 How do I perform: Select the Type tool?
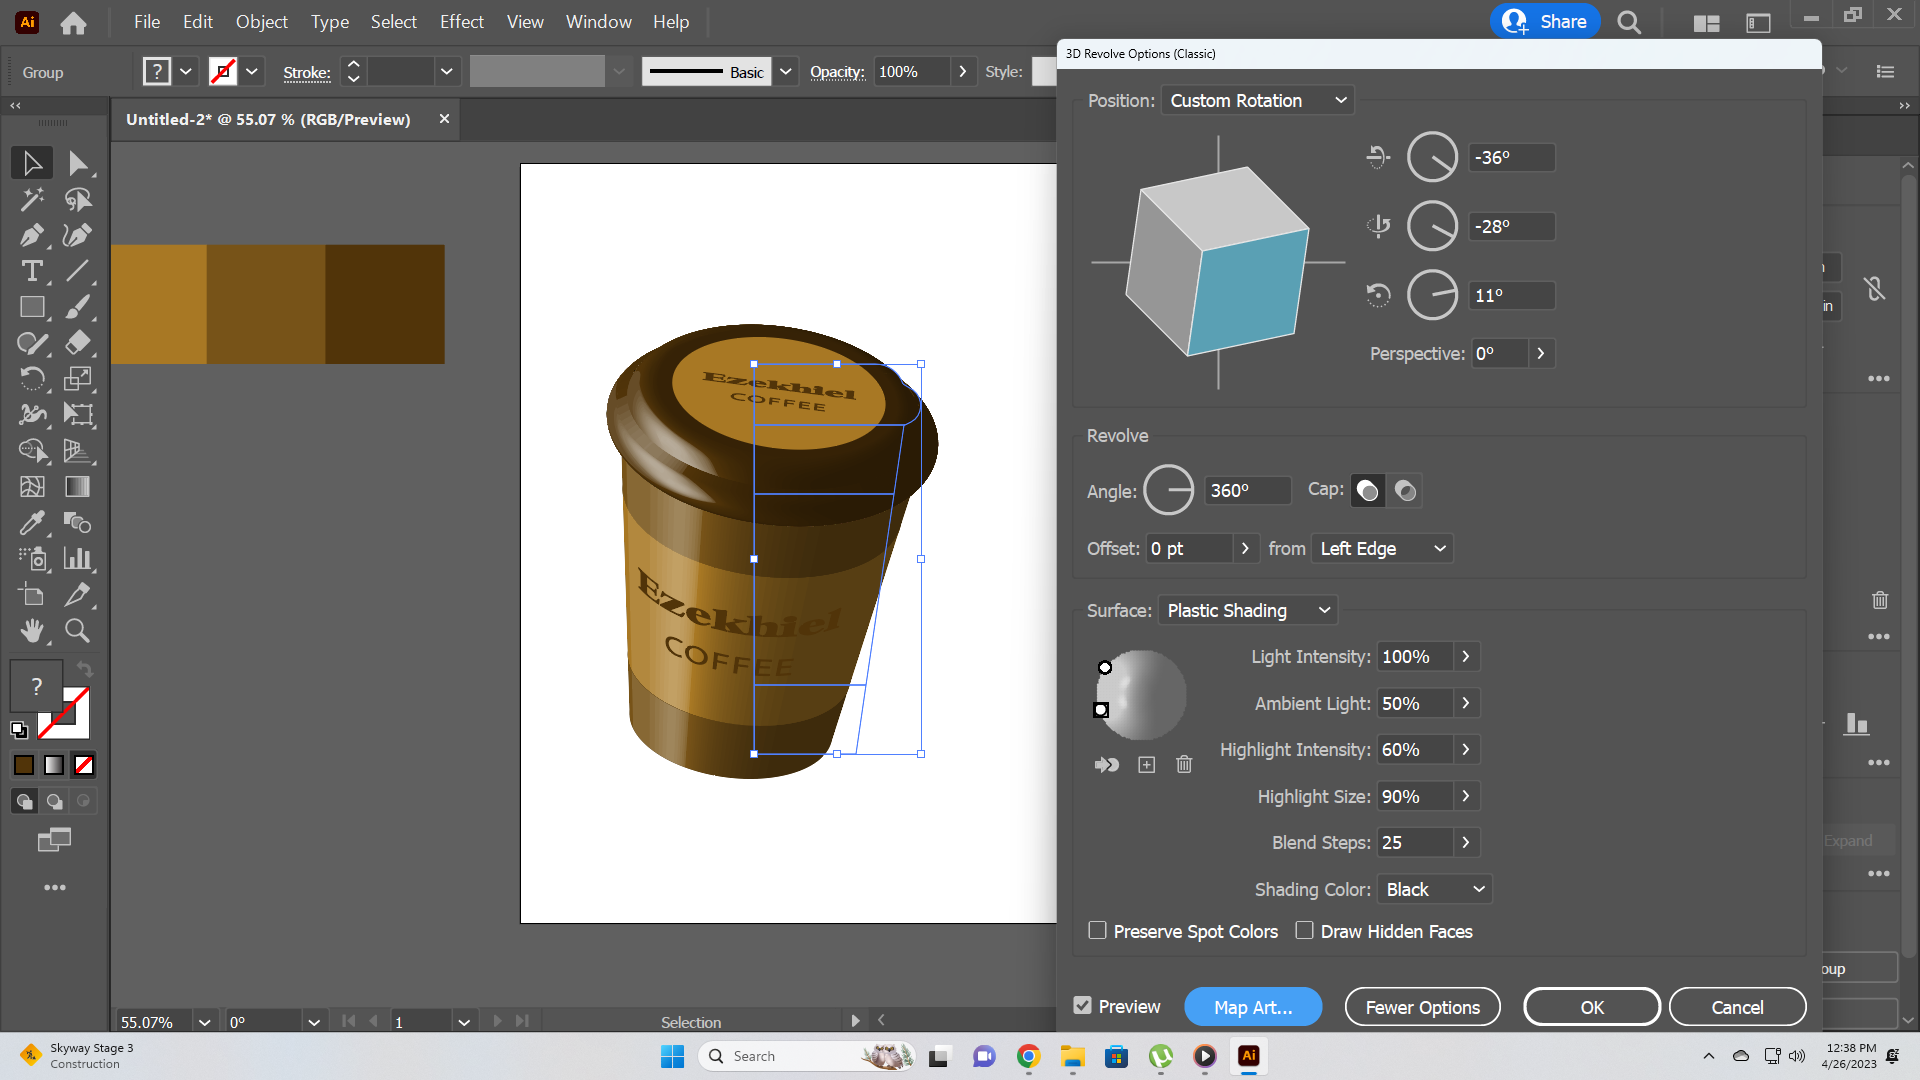click(31, 271)
